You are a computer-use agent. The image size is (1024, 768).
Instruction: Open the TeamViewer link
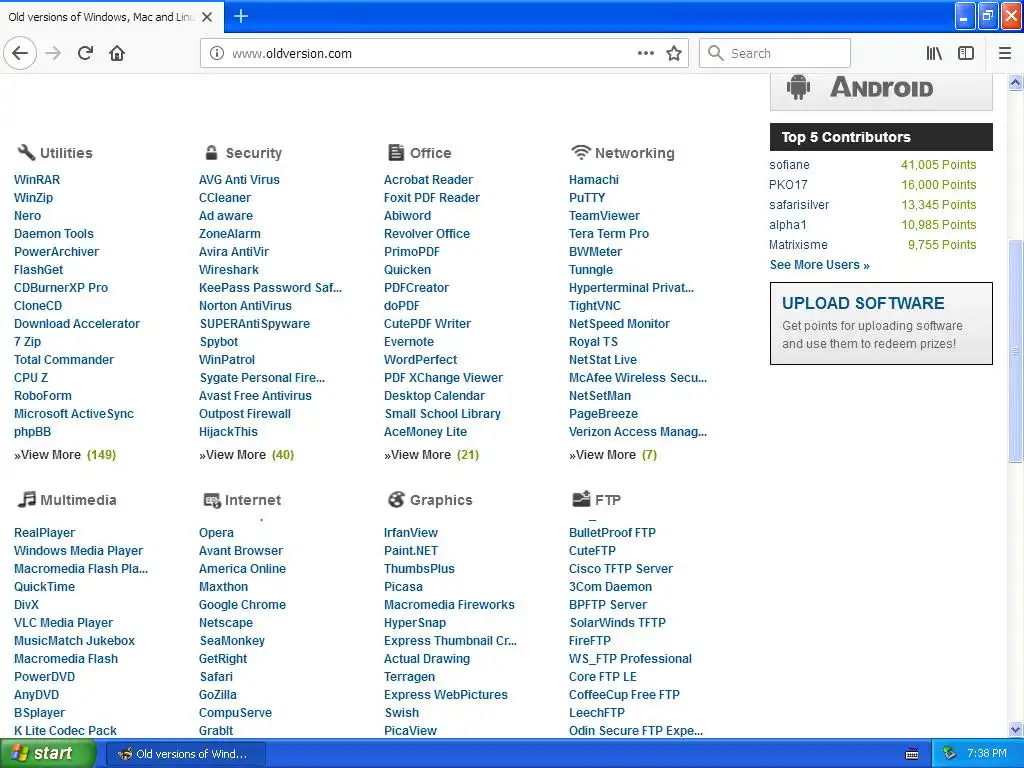[x=604, y=216]
